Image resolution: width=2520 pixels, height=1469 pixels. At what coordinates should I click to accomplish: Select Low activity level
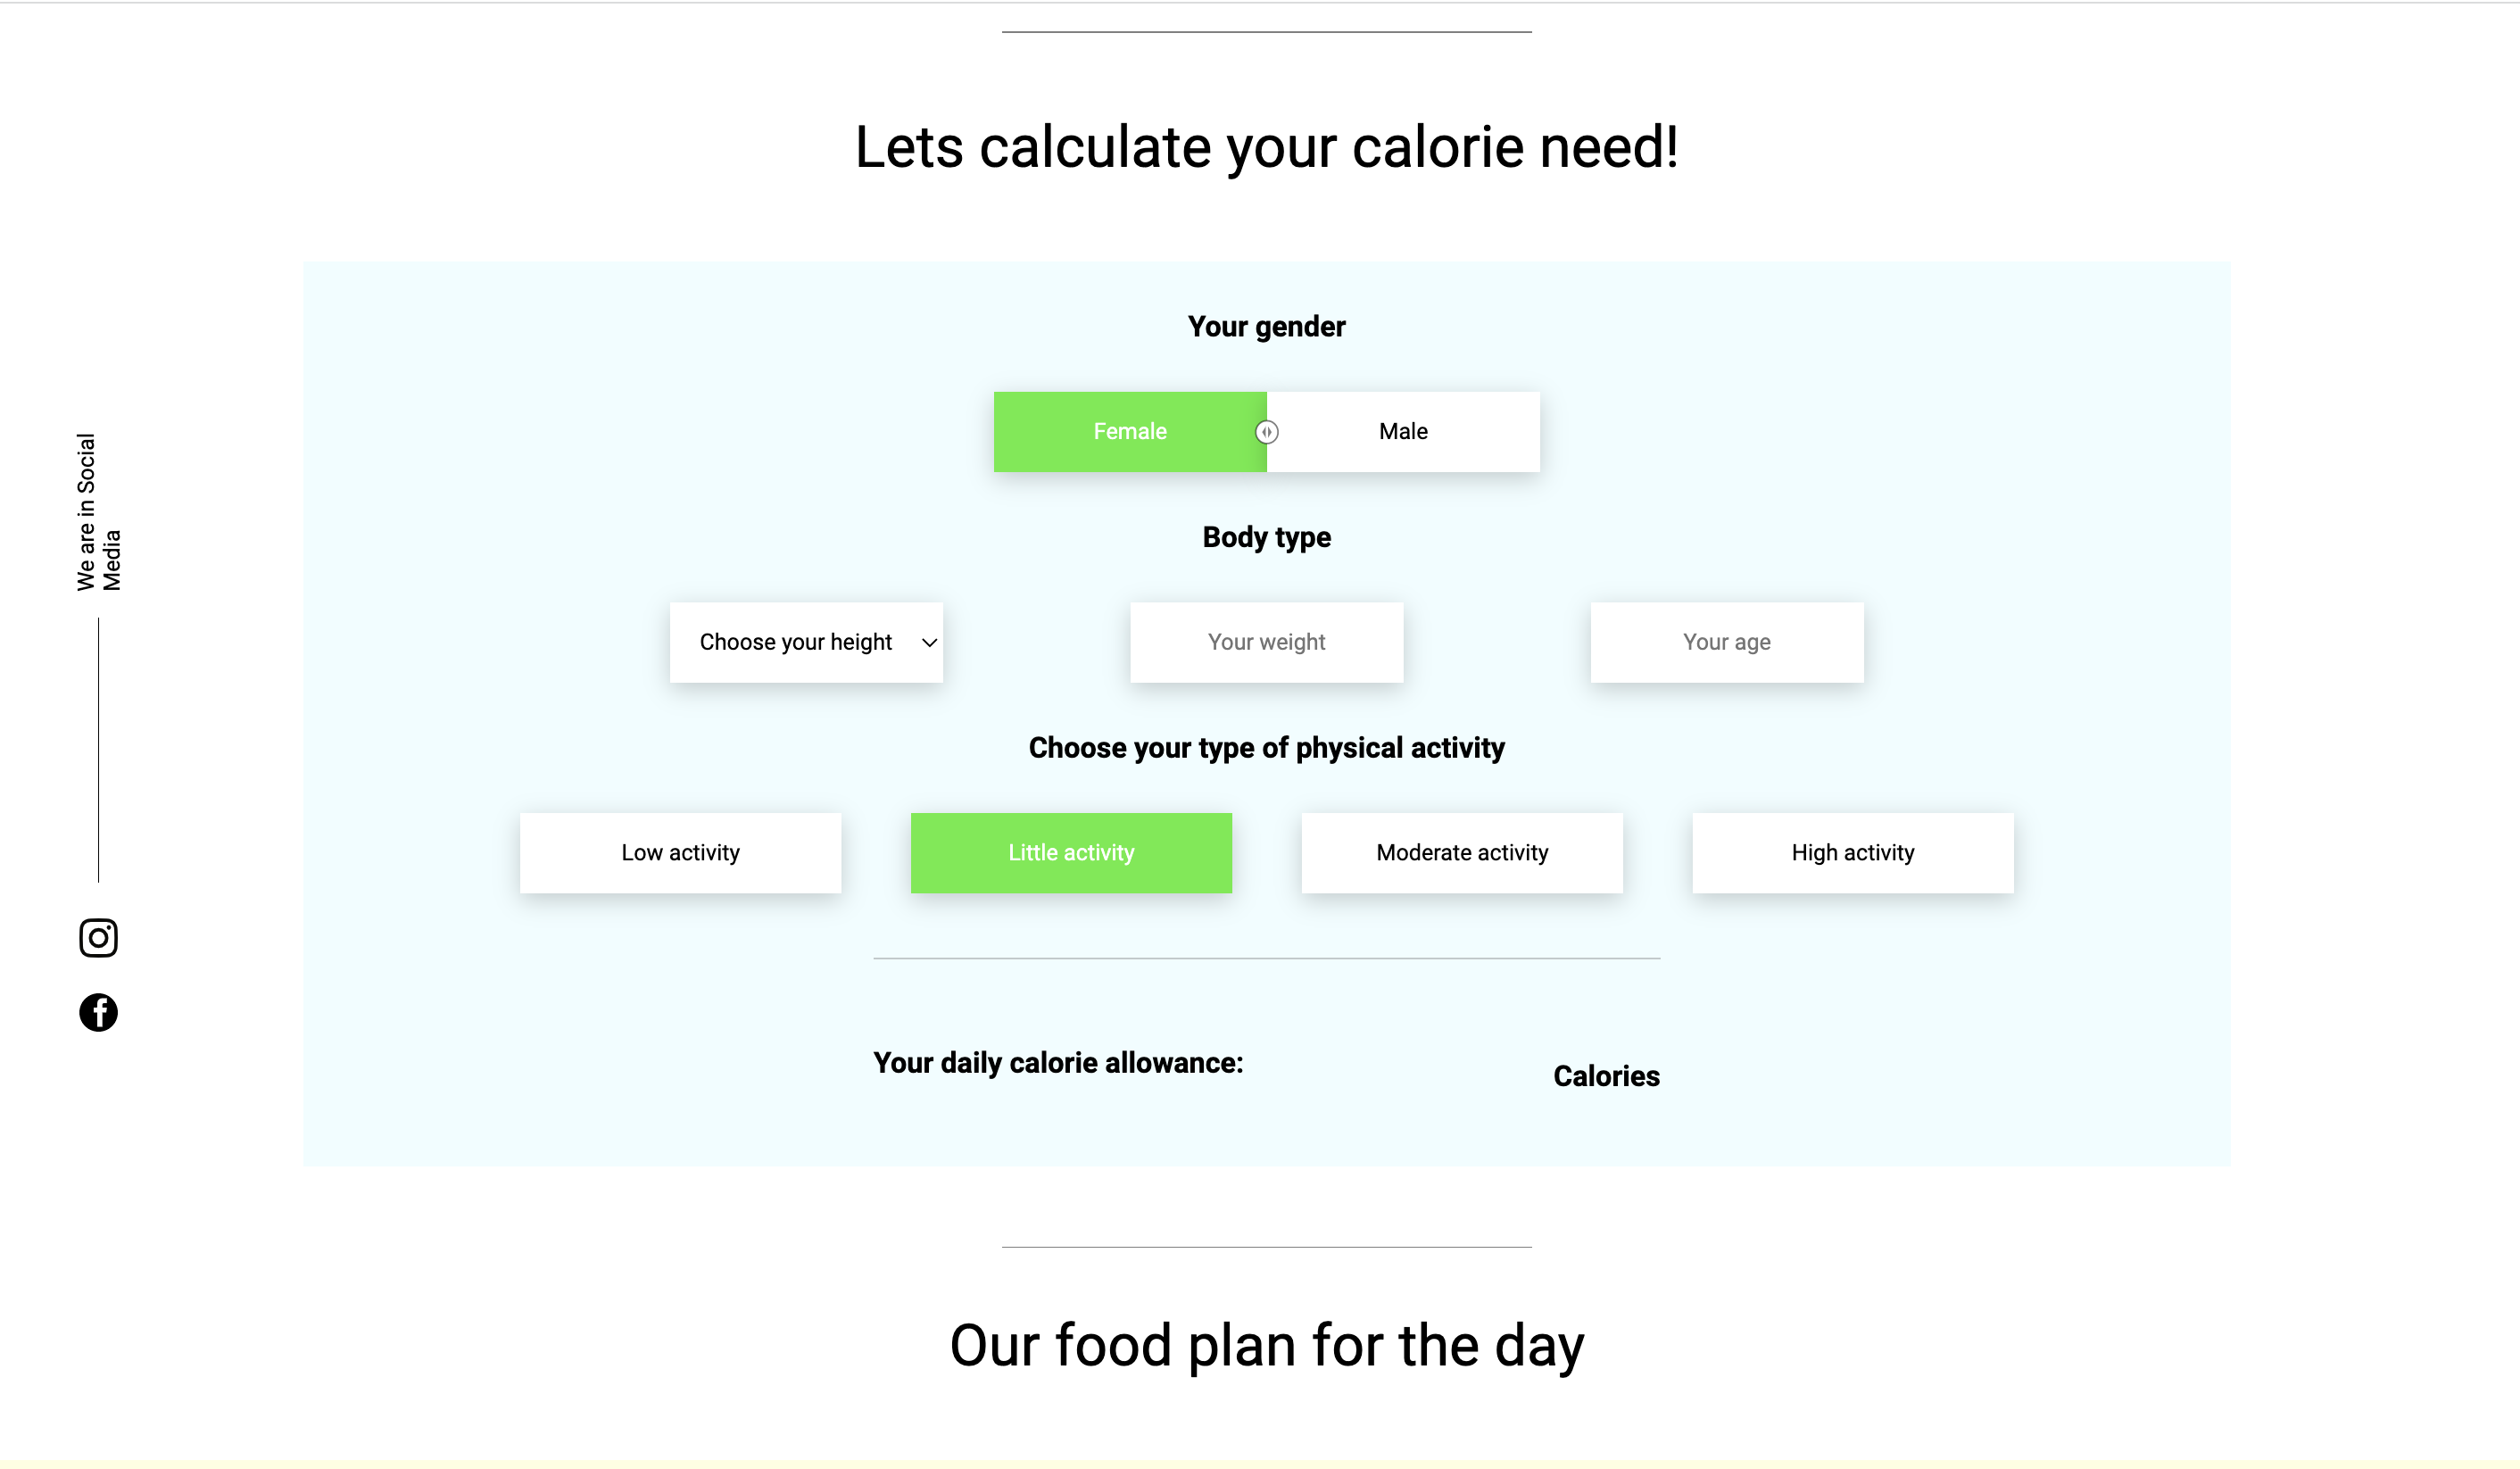680,852
